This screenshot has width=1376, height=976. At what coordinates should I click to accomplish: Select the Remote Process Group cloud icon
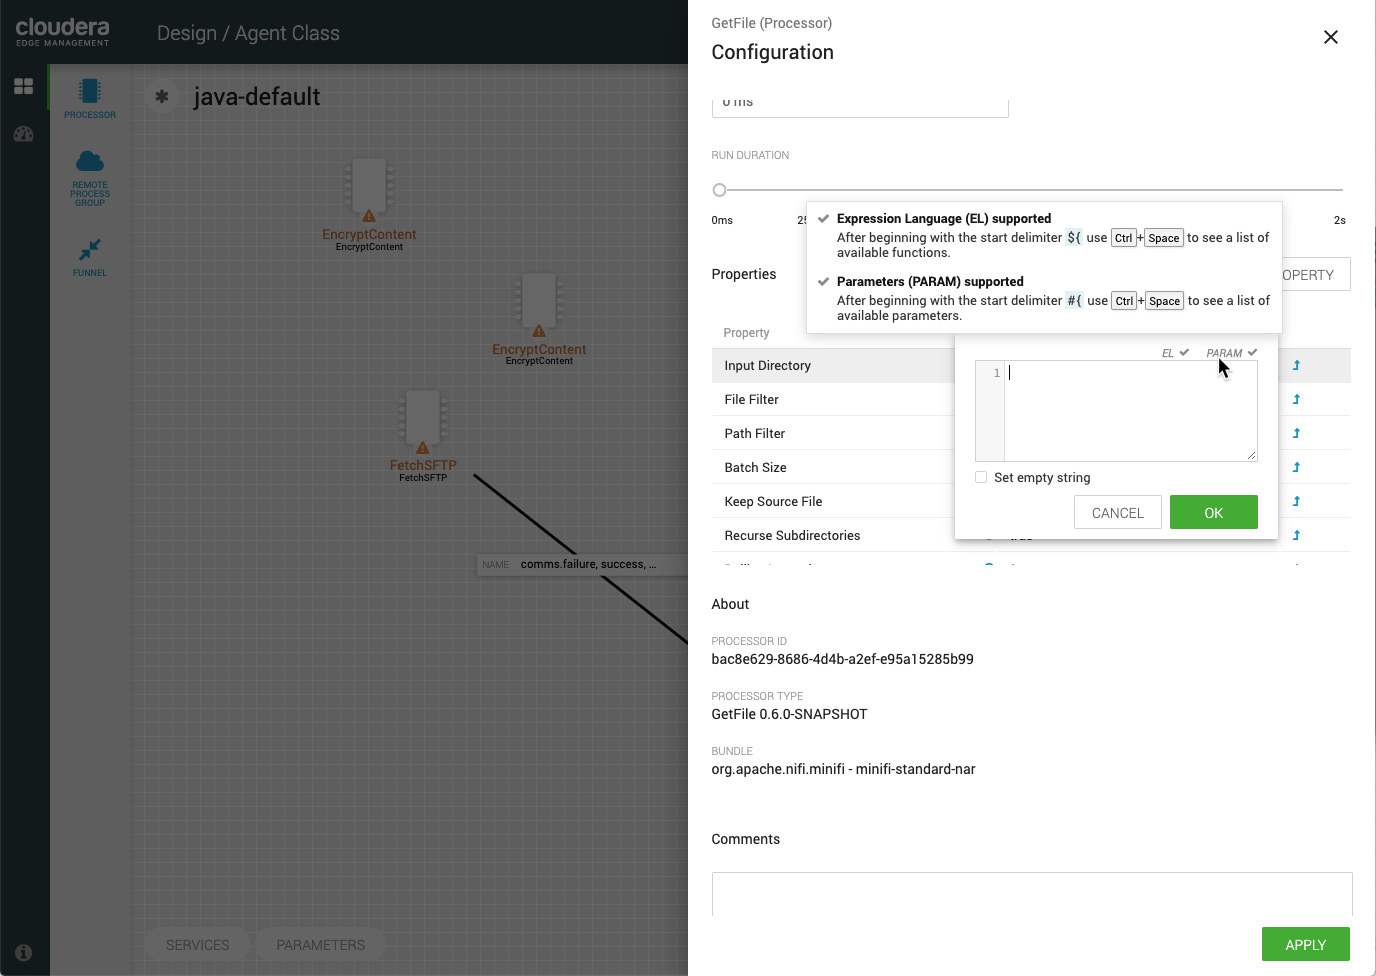click(x=90, y=161)
